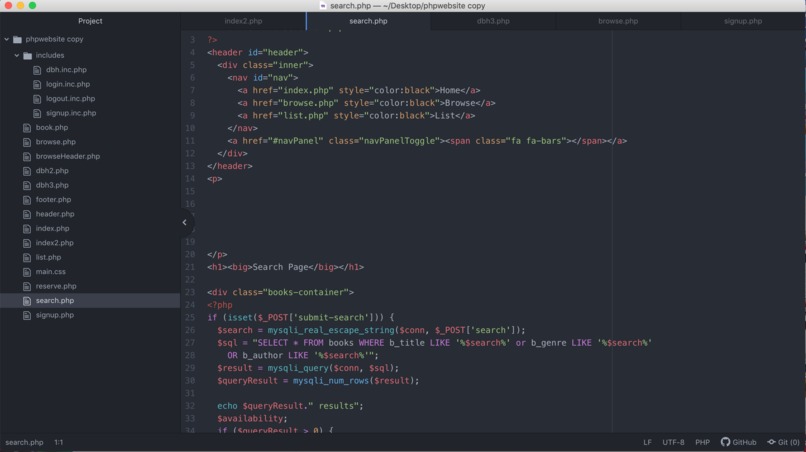Open reserve.php from project tree
The width and height of the screenshot is (806, 452).
tap(56, 286)
